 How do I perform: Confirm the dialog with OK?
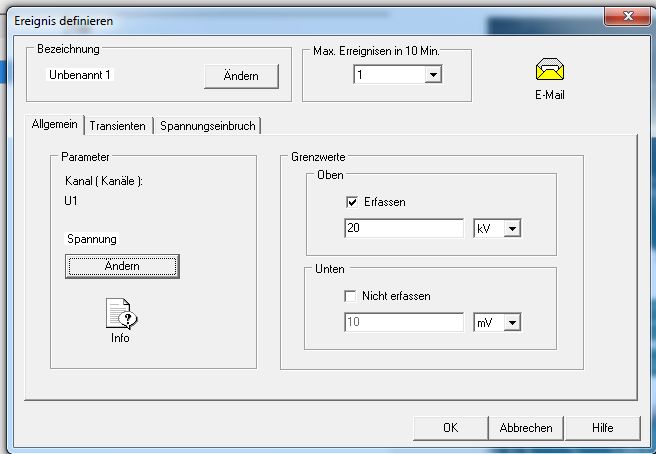coord(450,427)
